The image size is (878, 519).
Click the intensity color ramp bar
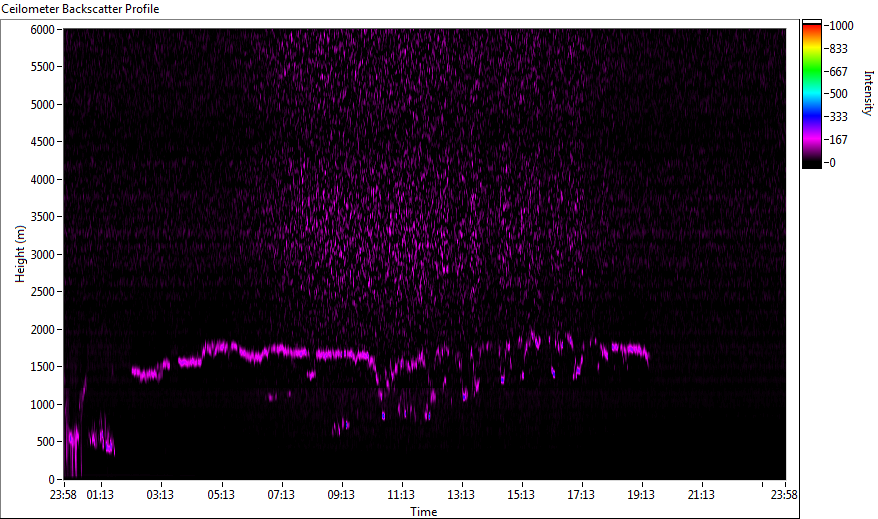point(811,94)
